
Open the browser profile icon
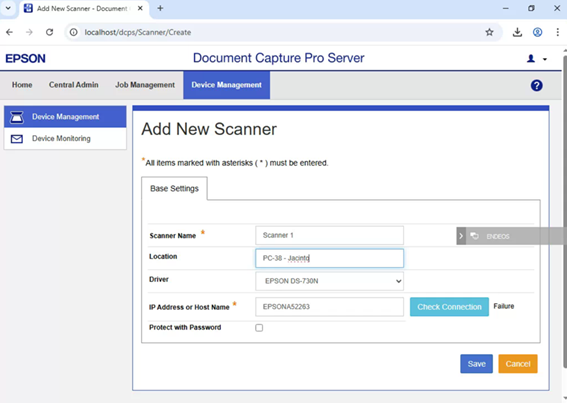coord(537,32)
